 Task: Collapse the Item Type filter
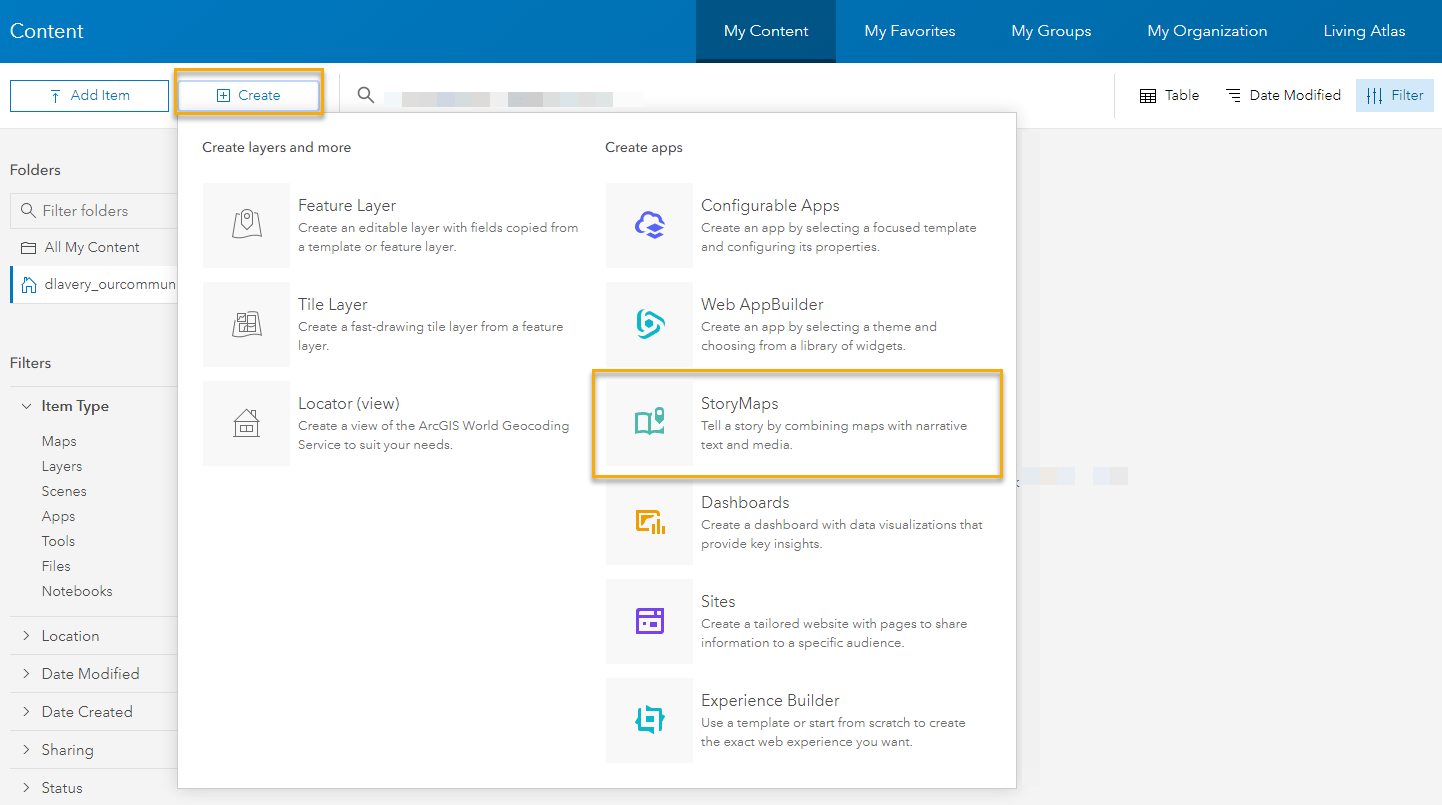[75, 406]
